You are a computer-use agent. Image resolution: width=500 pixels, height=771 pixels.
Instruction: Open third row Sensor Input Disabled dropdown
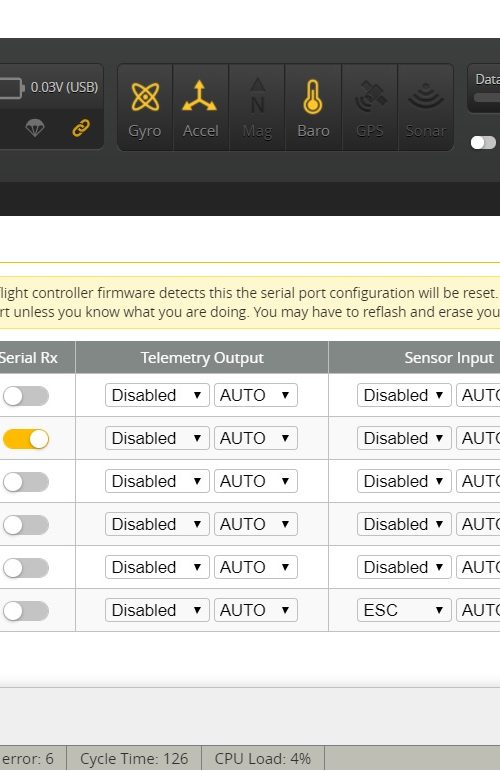click(x=404, y=481)
